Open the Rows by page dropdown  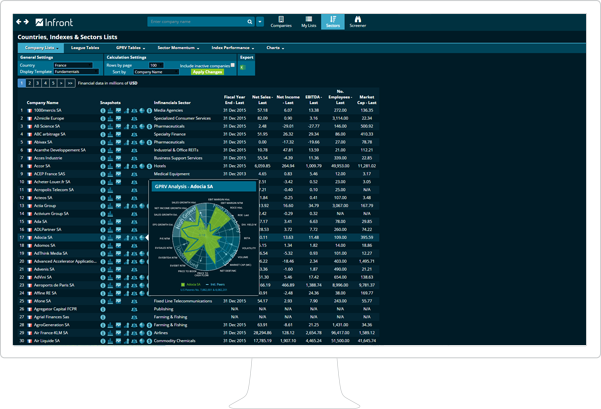tap(156, 65)
